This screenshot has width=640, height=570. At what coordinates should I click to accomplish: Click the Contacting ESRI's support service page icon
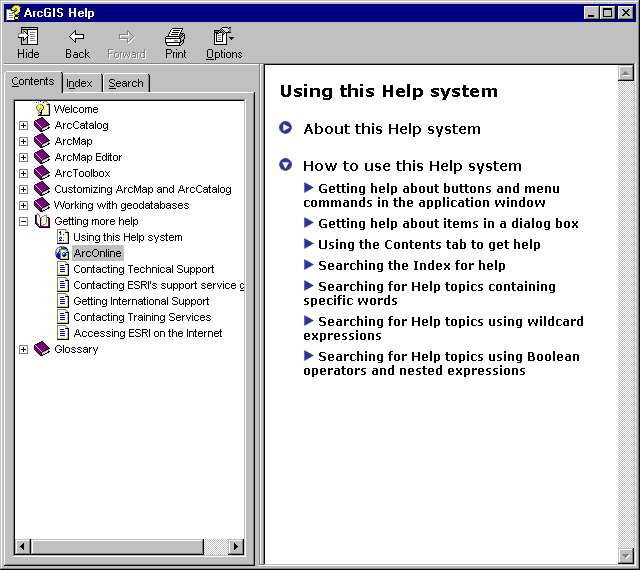63,285
